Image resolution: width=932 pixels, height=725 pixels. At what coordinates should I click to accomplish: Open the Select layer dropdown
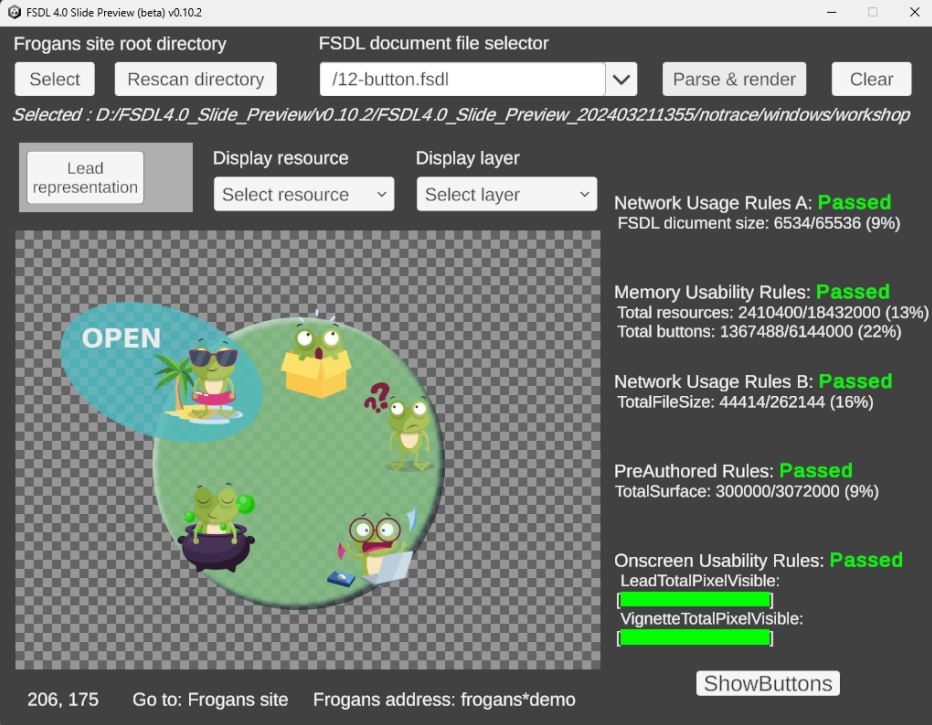[x=506, y=194]
